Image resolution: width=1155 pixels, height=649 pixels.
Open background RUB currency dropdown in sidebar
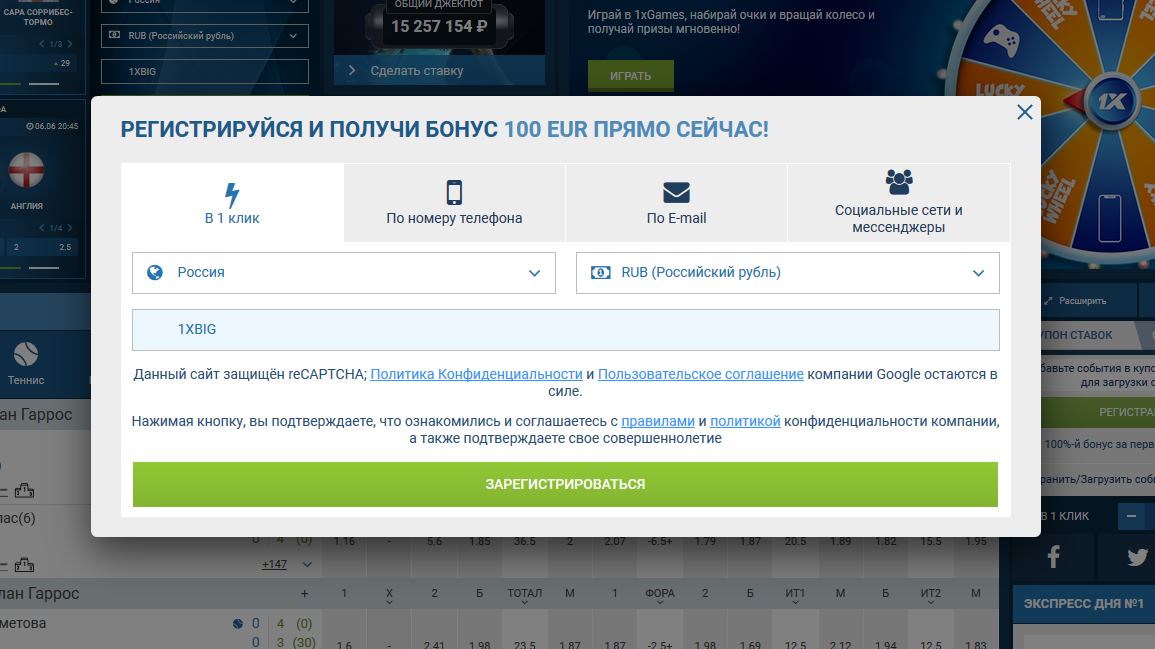(205, 35)
